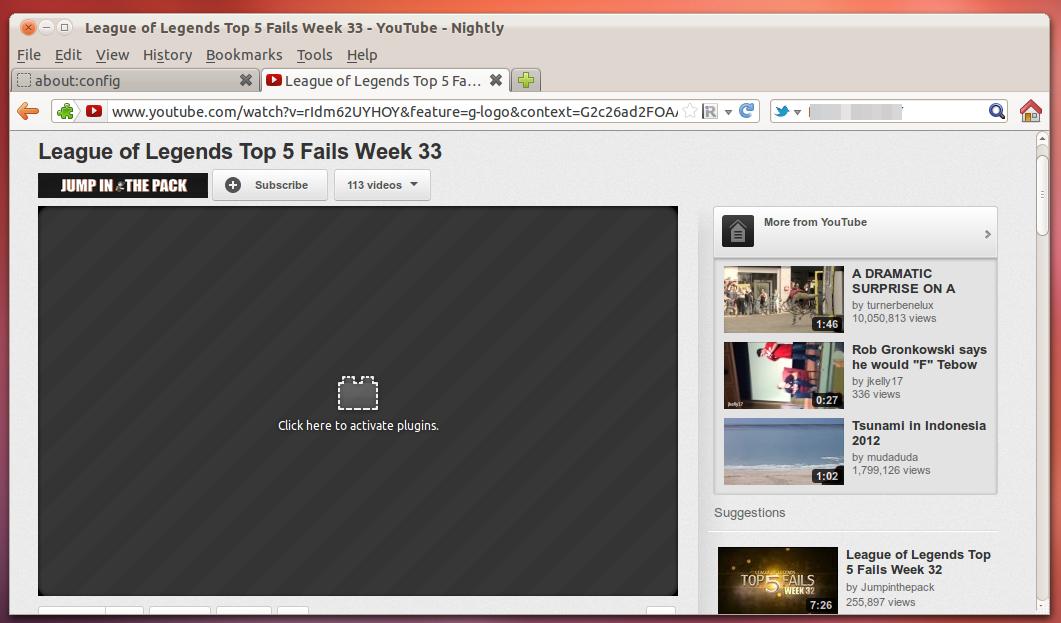Open the Bookmarks menu

coord(244,55)
